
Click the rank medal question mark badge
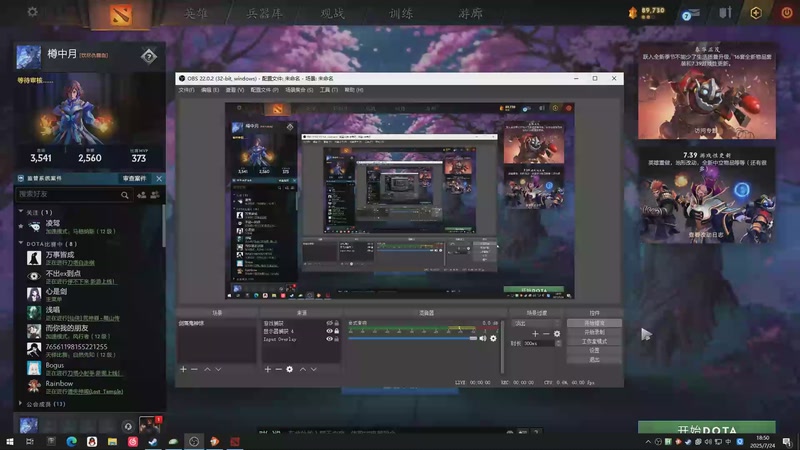tap(148, 57)
